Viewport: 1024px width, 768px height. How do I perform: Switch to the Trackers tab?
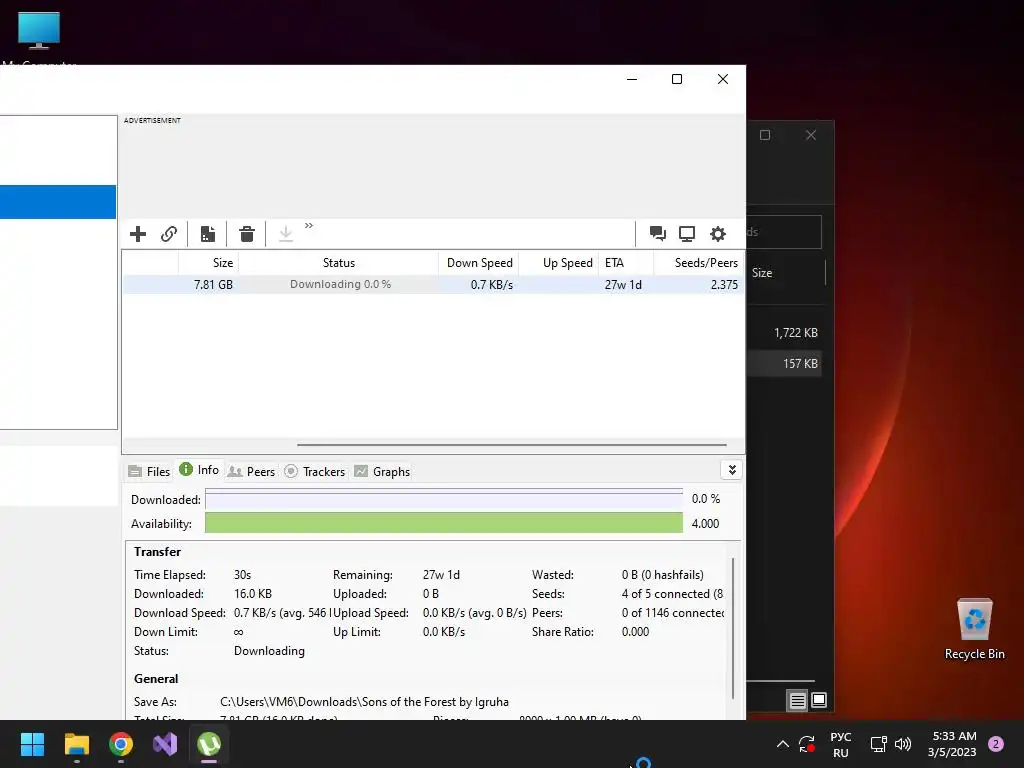tap(315, 472)
